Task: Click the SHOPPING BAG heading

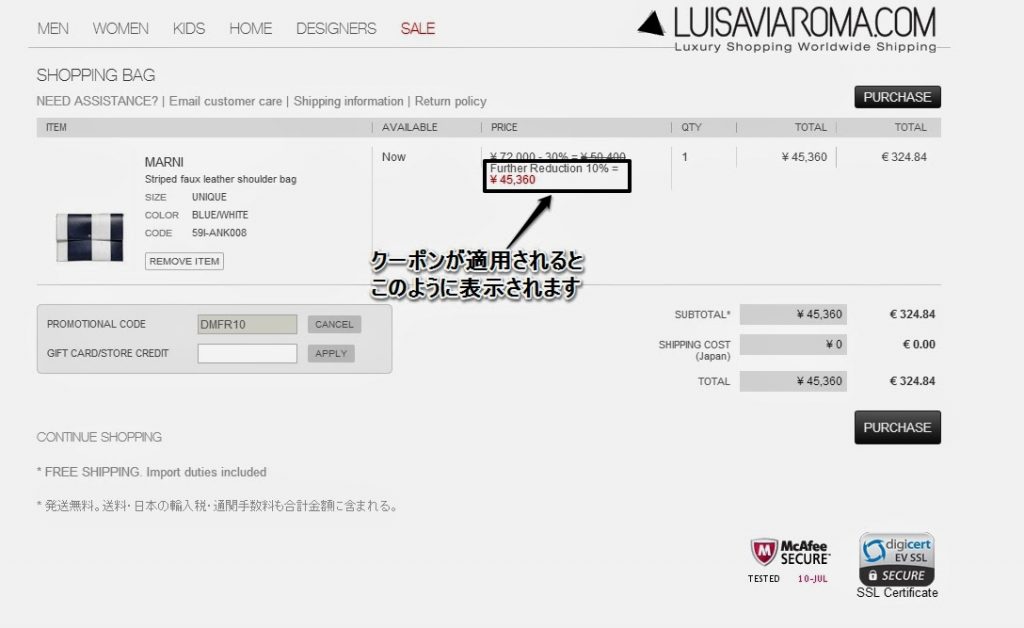Action: (x=96, y=76)
